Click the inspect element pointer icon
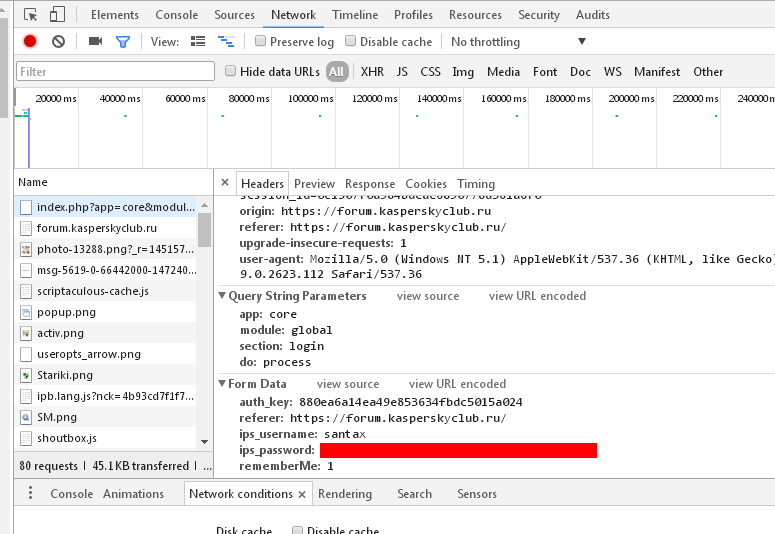The width and height of the screenshot is (775, 534). tap(31, 15)
